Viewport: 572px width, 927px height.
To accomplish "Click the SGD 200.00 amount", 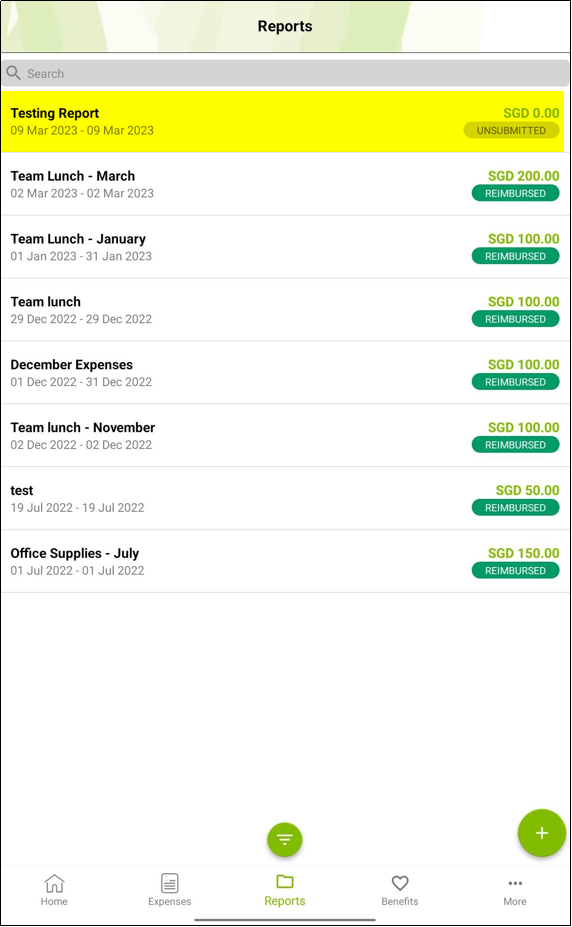I will click(524, 176).
